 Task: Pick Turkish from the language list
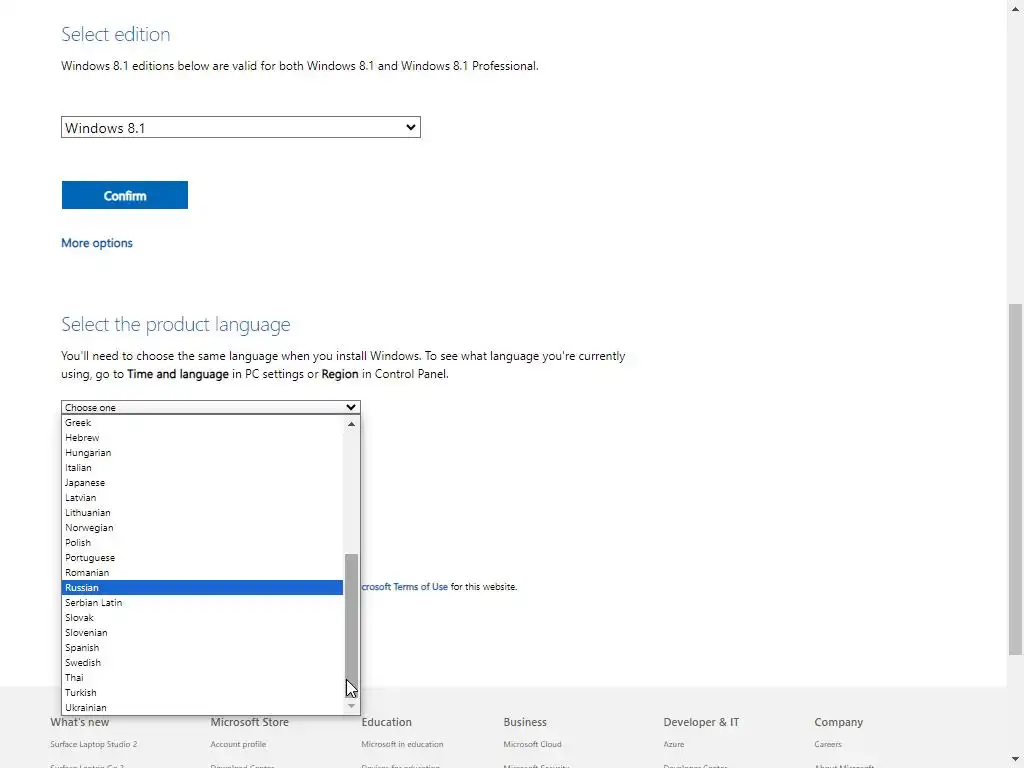pyautogui.click(x=202, y=693)
